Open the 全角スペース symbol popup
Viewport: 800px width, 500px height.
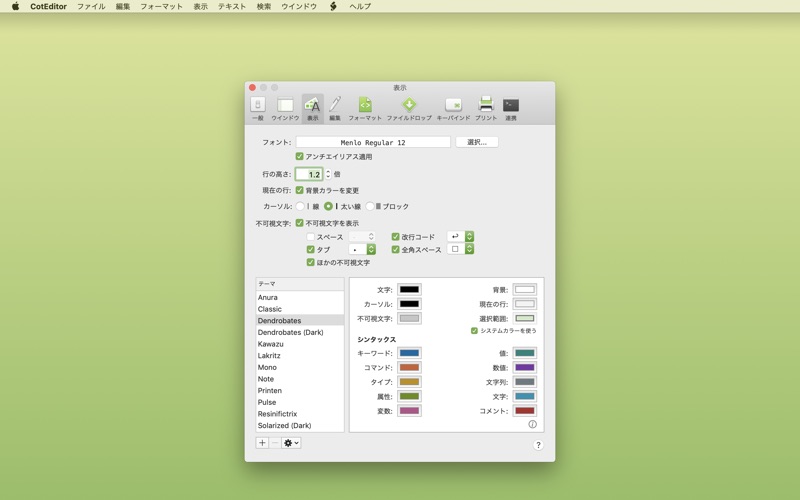pos(460,249)
